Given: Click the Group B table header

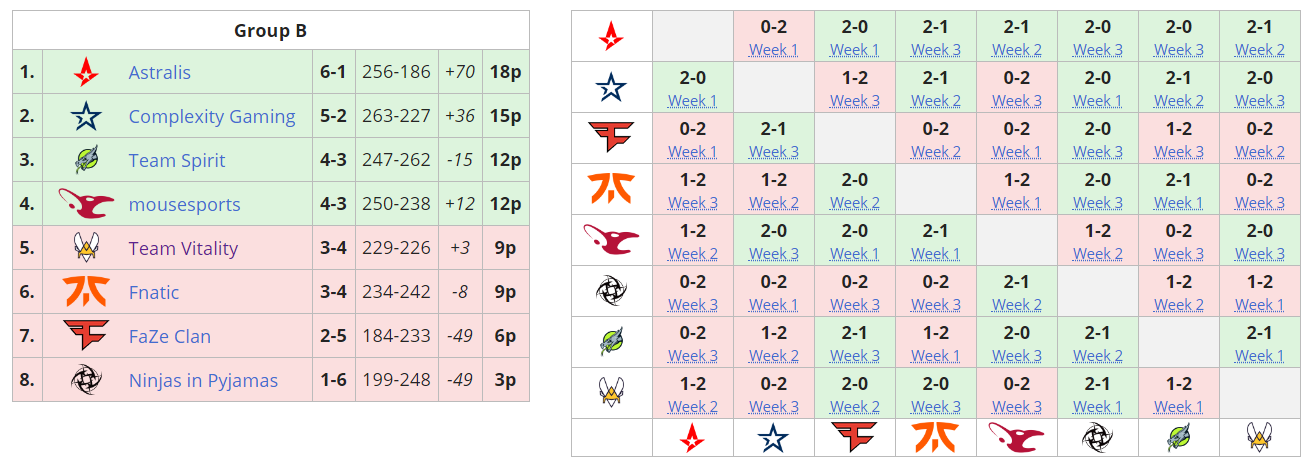Looking at the screenshot, I should [x=270, y=31].
